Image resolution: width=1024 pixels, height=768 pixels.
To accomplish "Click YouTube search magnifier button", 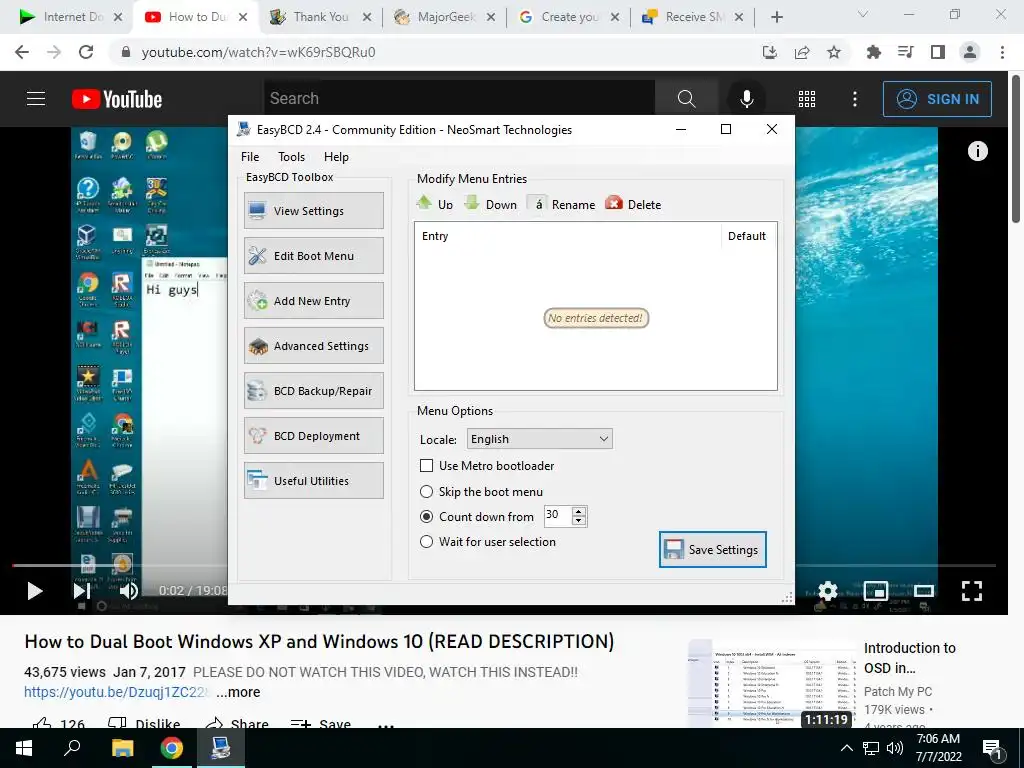I will click(x=686, y=99).
